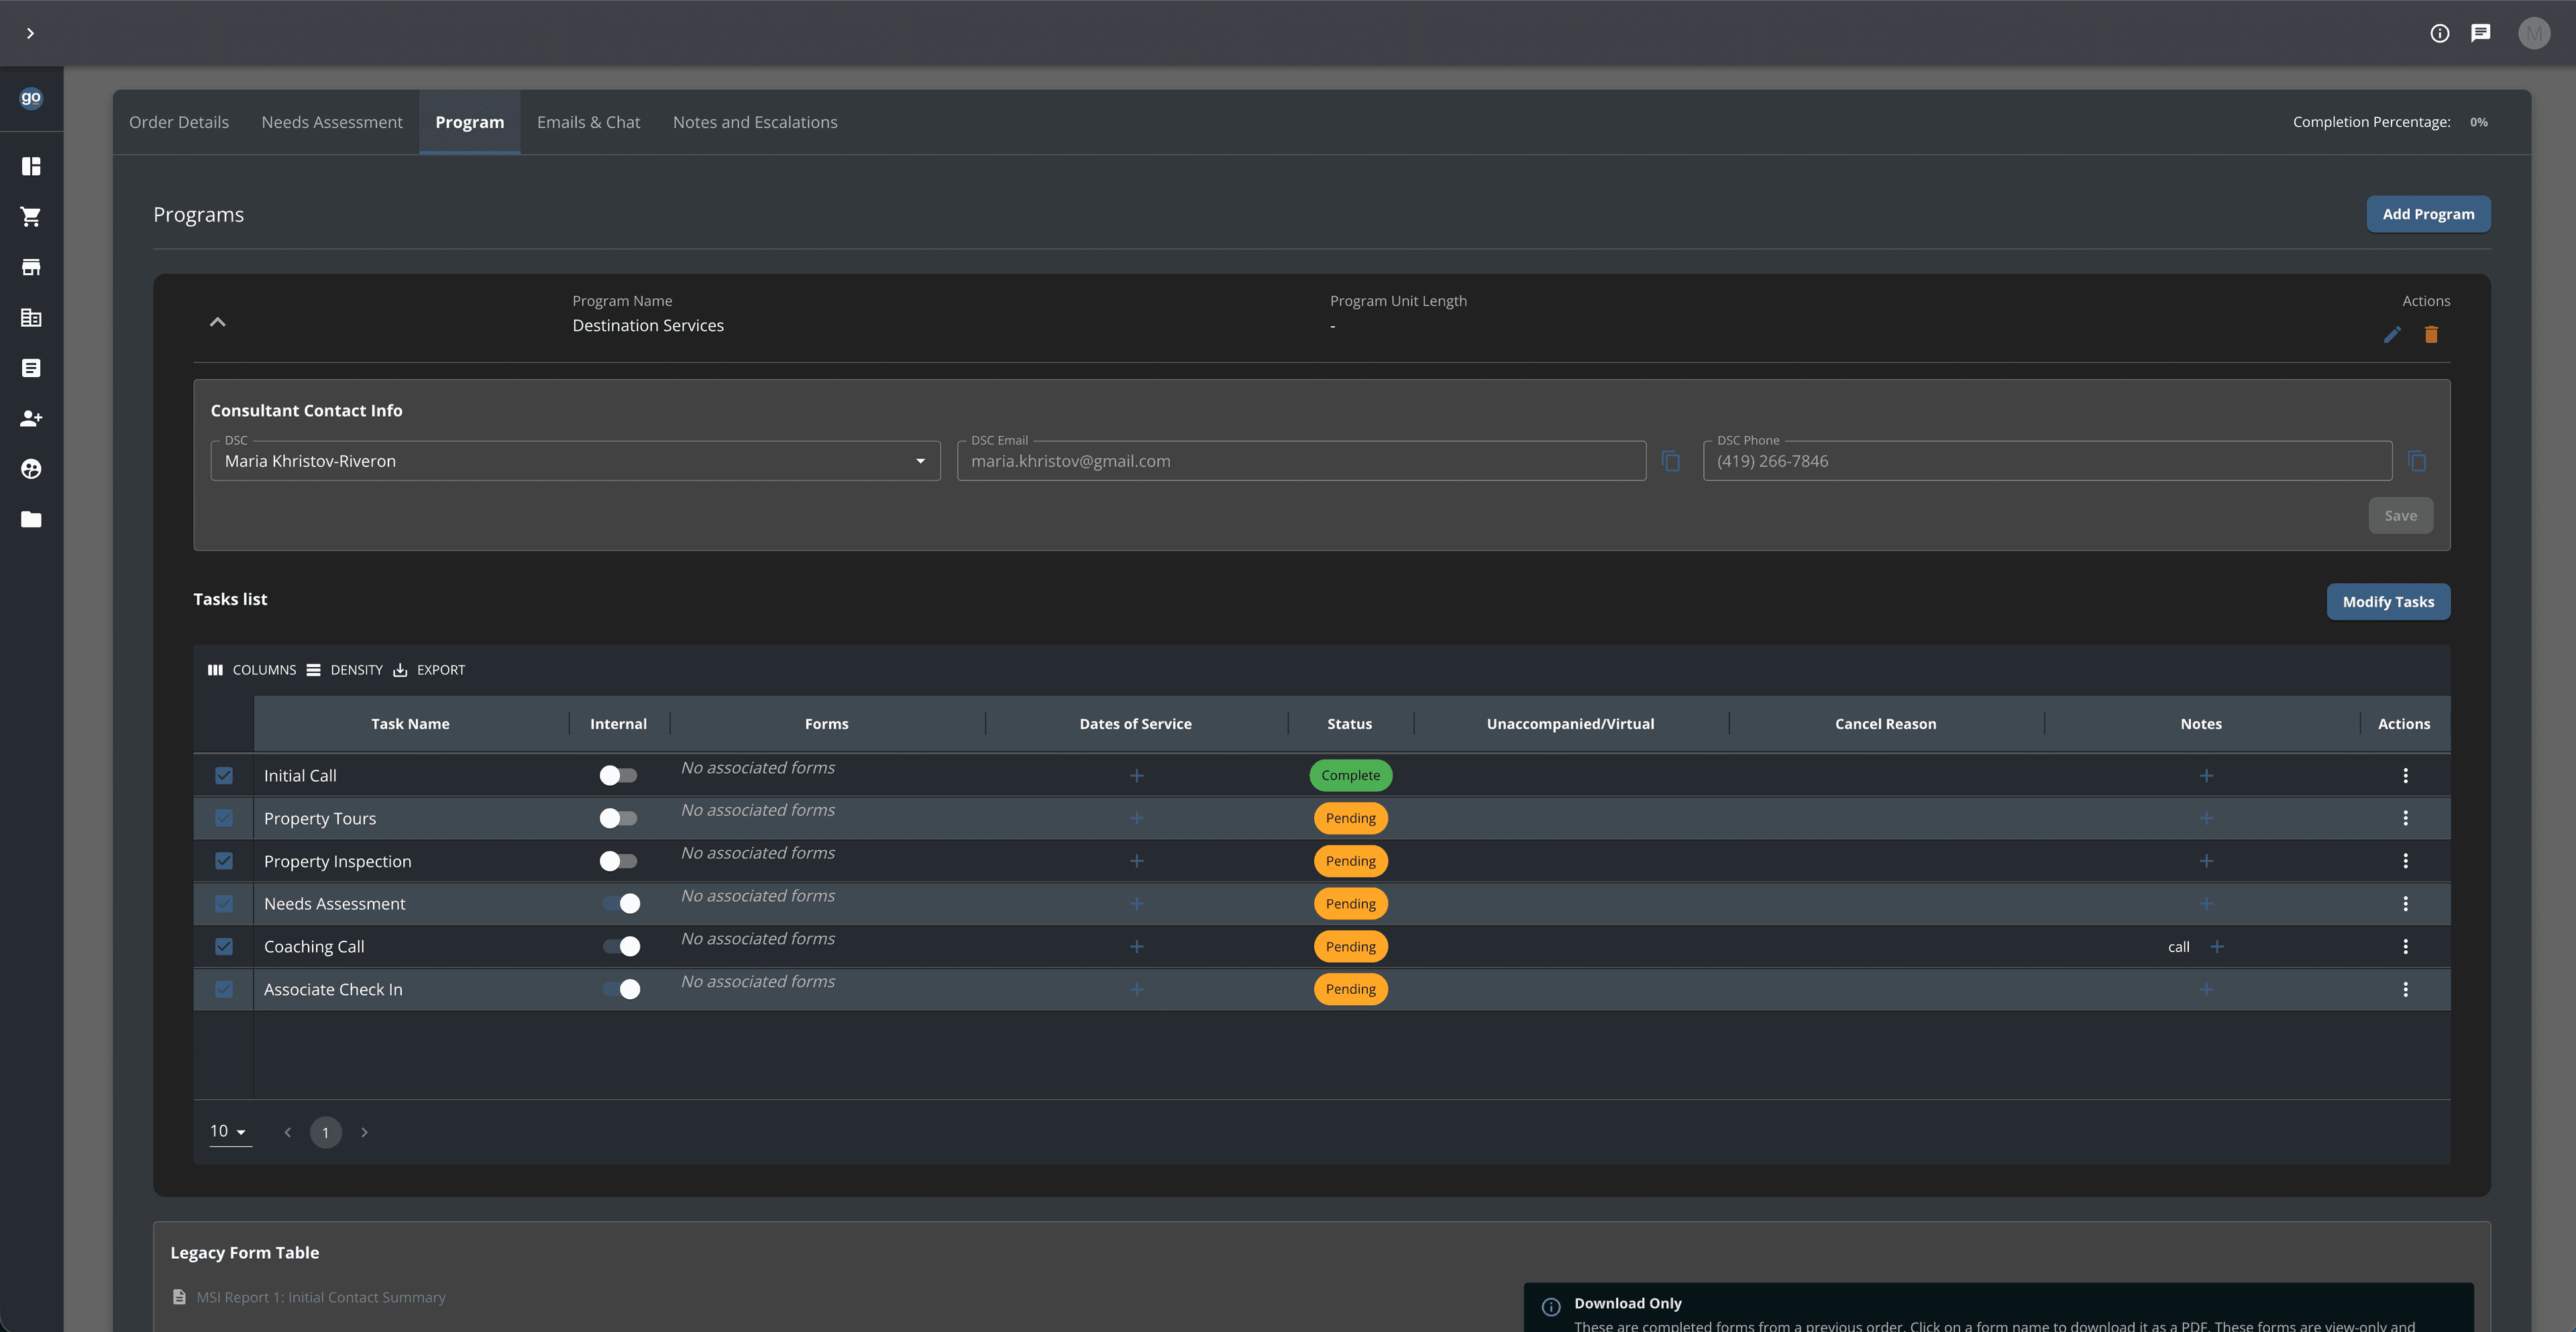Viewport: 2576px width, 1332px height.
Task: Click Pending status badge for Property Tours
Action: [1350, 818]
